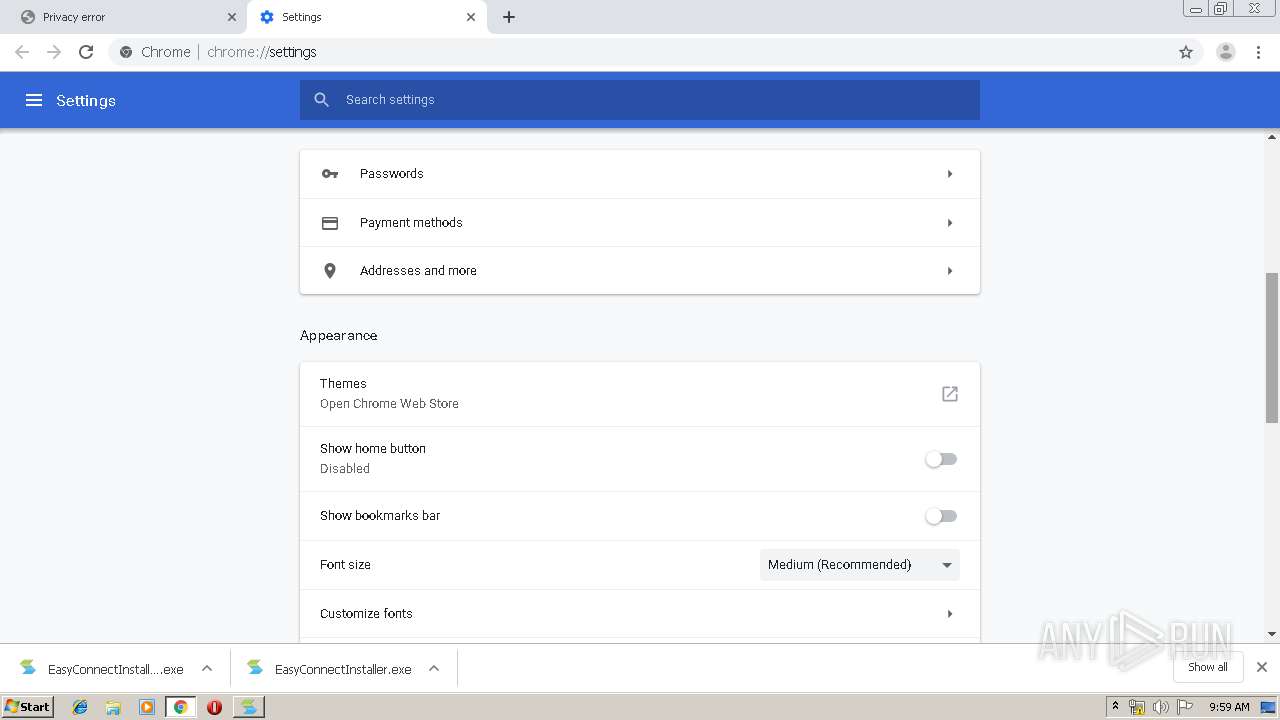Switch to Settings tab
Viewport: 1280px width, 720px height.
point(366,17)
